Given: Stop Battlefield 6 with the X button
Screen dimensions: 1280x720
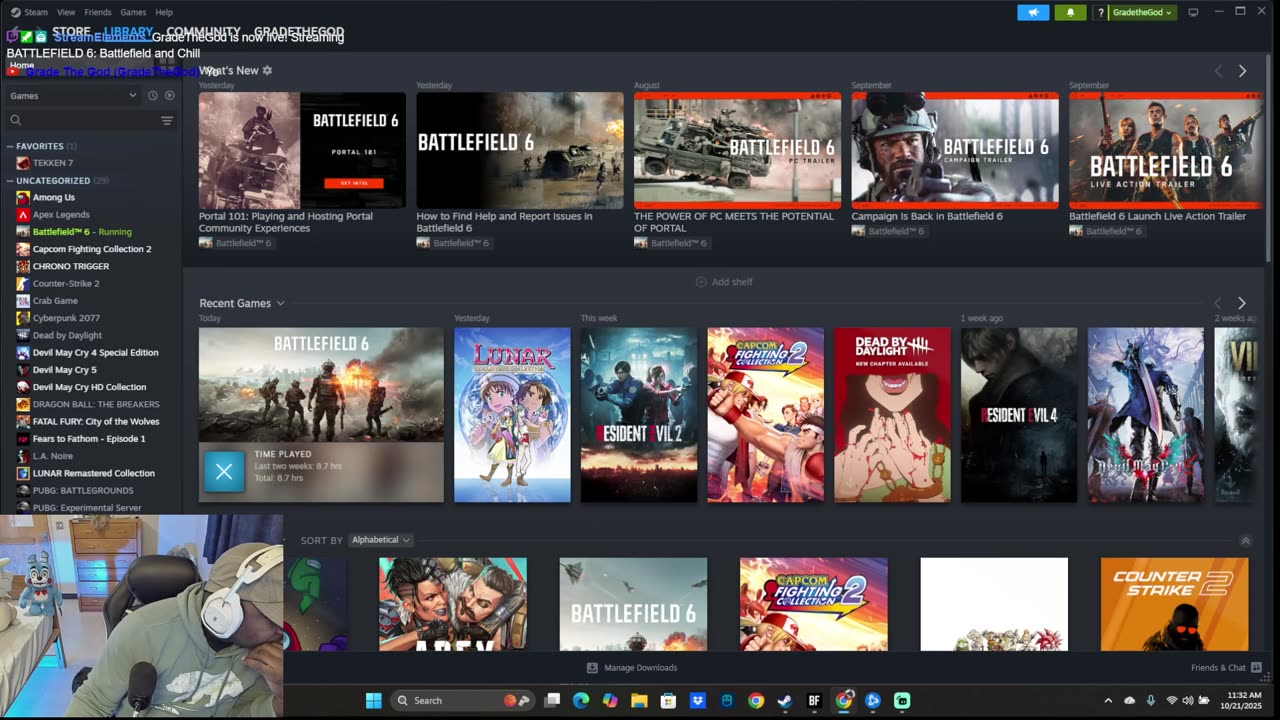Looking at the screenshot, I should pyautogui.click(x=224, y=472).
